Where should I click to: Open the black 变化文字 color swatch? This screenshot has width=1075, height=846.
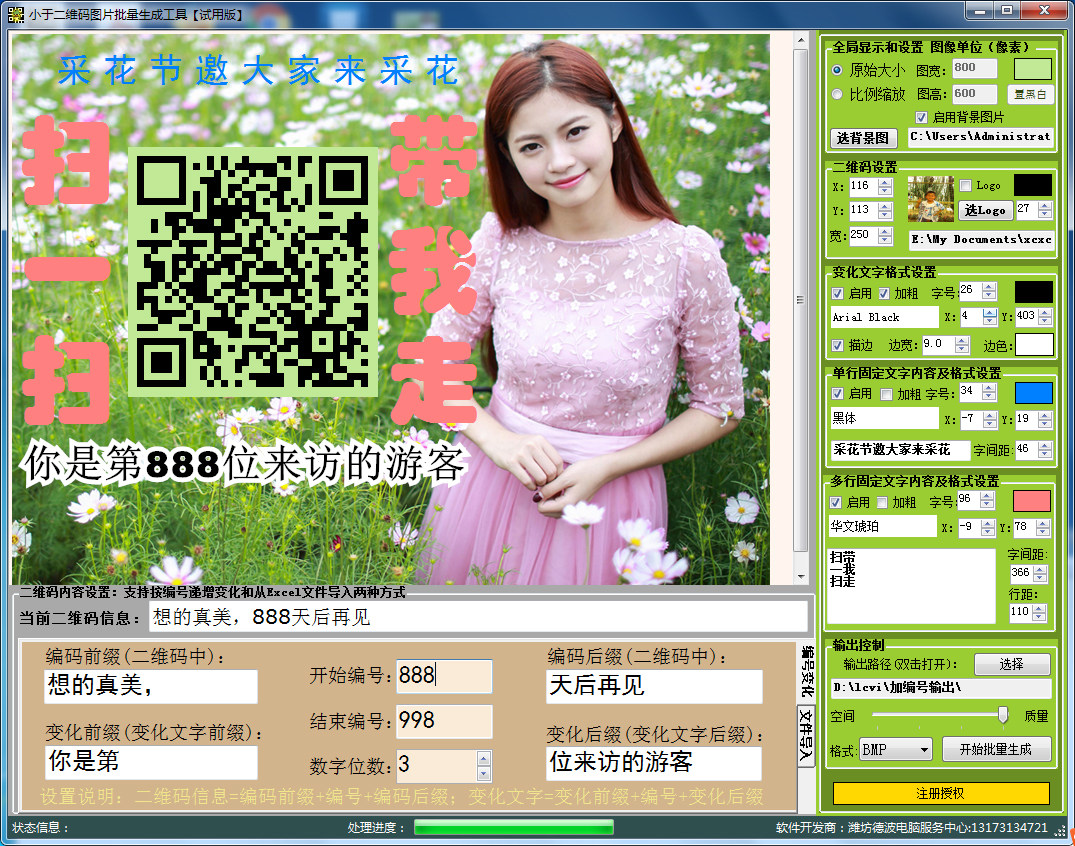(x=1034, y=292)
